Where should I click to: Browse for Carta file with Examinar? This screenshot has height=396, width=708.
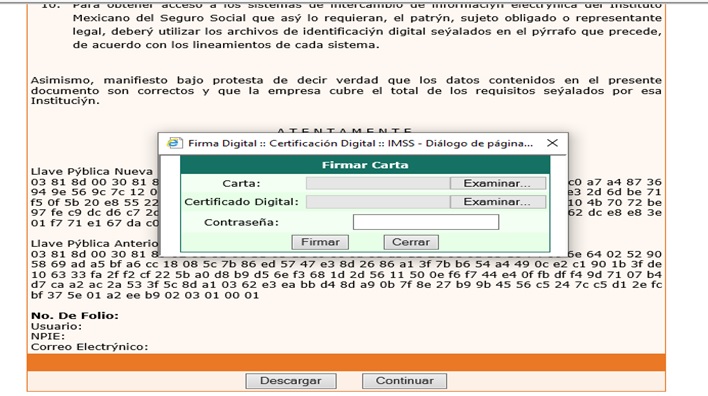tap(497, 183)
